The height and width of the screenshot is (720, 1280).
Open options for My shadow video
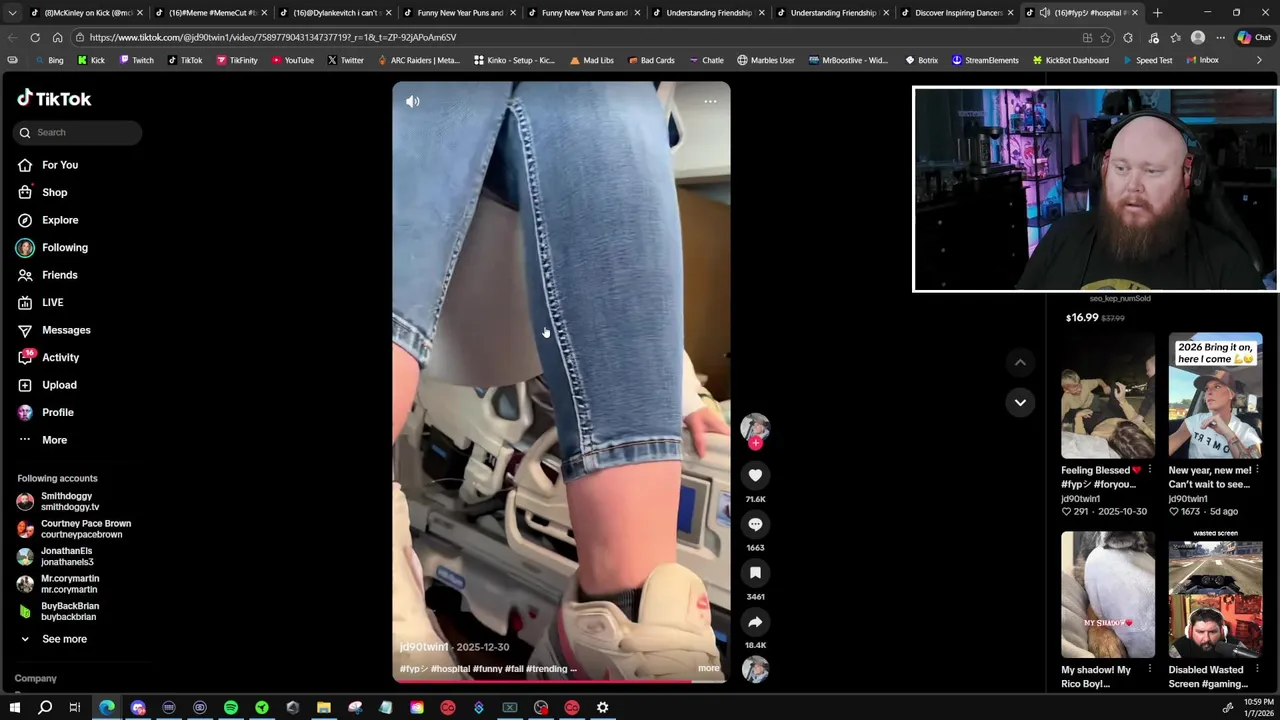click(x=1149, y=670)
